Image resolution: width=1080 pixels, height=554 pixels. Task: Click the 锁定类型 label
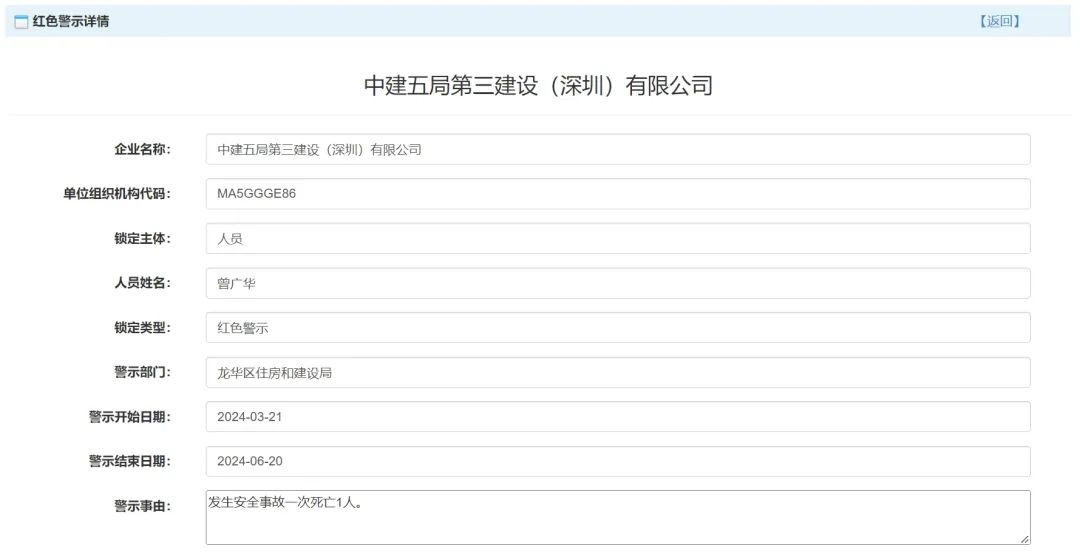(x=143, y=328)
